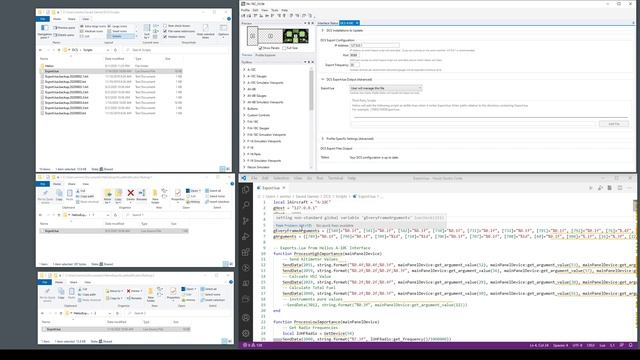
Task: Toggle Item check boxes in Scripts Explorer
Action: (x=165, y=26)
